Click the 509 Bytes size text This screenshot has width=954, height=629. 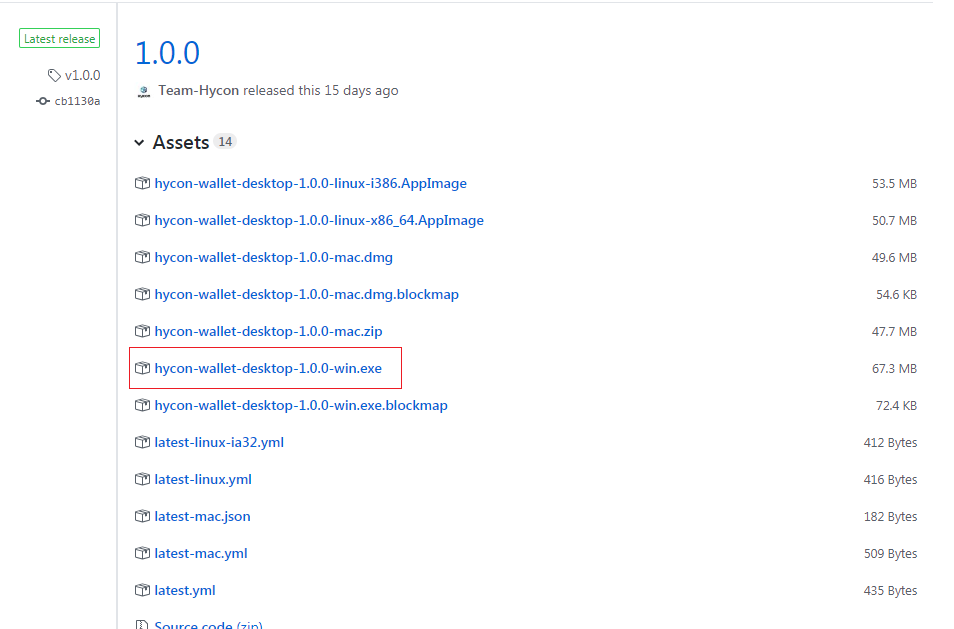(890, 554)
